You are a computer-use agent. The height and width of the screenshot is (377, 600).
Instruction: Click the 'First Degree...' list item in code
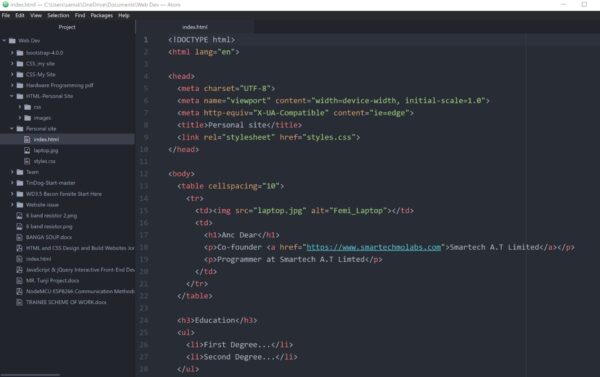click(x=237, y=345)
